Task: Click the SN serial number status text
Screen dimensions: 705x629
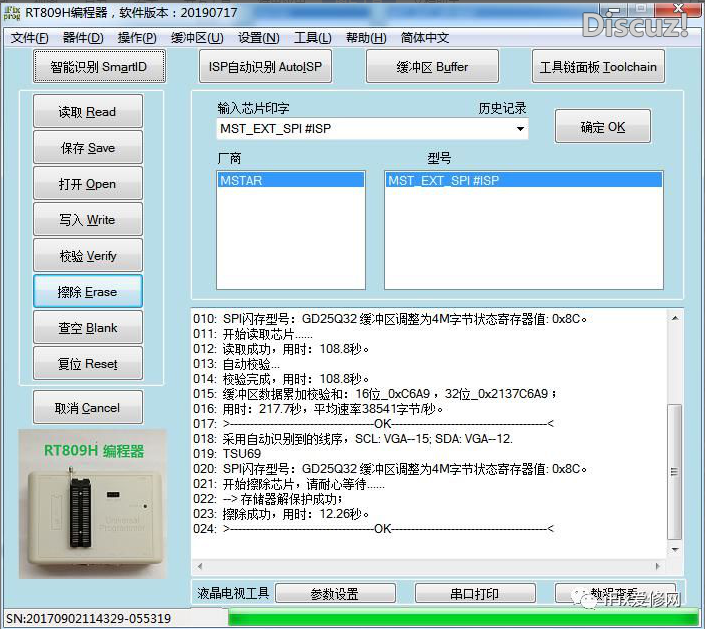Action: [89, 618]
